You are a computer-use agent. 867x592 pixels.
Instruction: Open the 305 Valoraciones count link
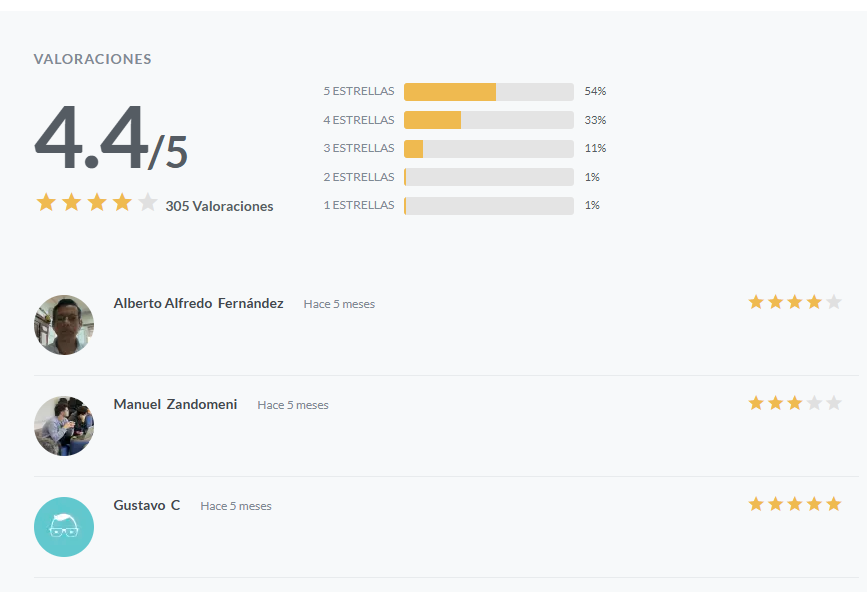point(220,206)
